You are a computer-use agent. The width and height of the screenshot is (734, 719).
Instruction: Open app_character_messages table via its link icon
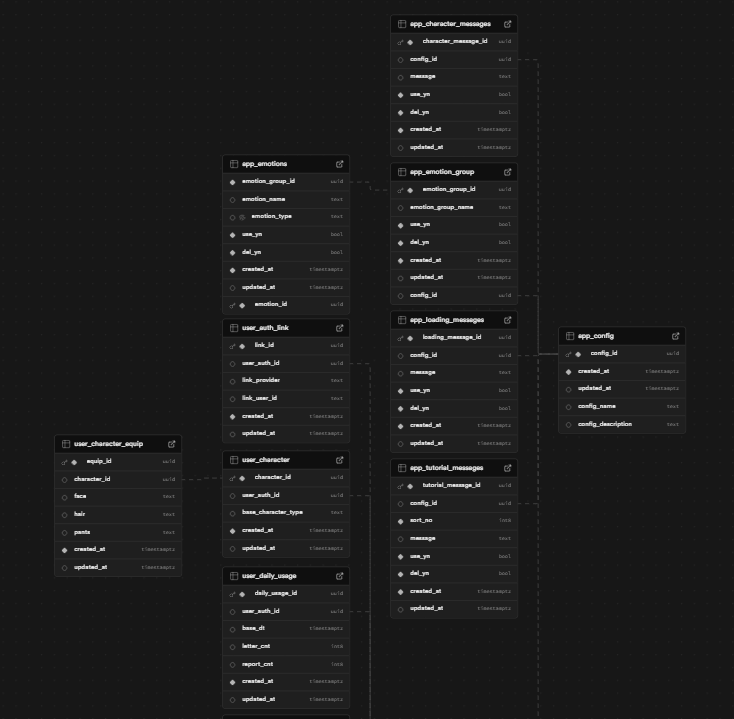pyautogui.click(x=507, y=23)
